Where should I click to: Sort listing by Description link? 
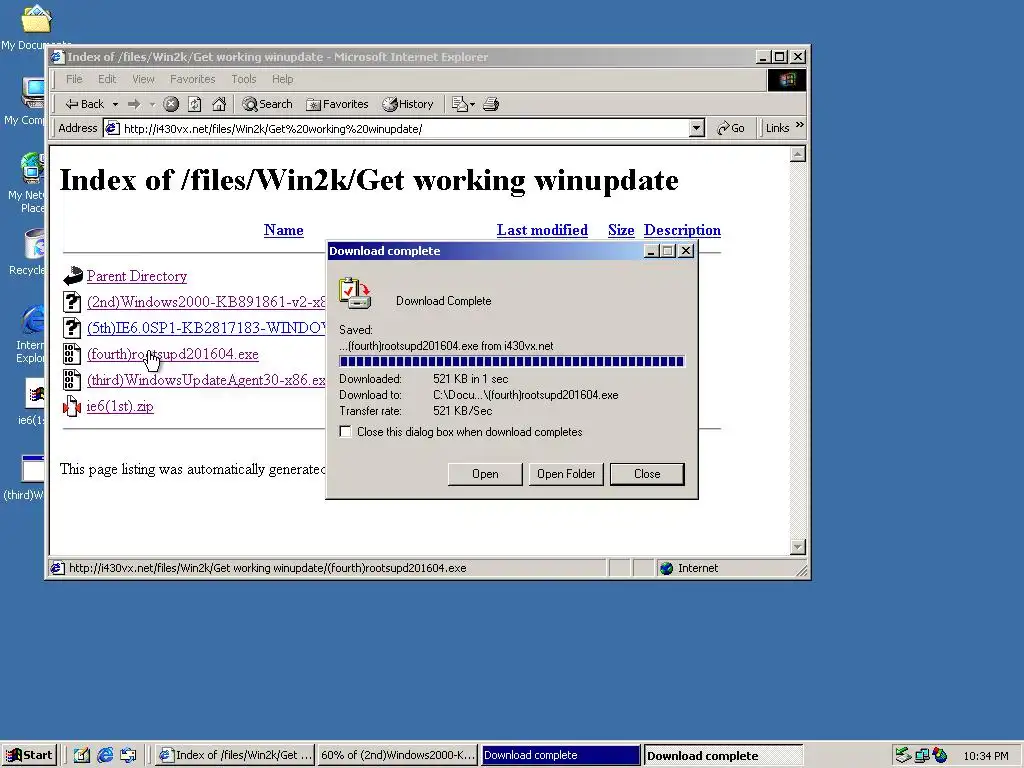point(682,230)
